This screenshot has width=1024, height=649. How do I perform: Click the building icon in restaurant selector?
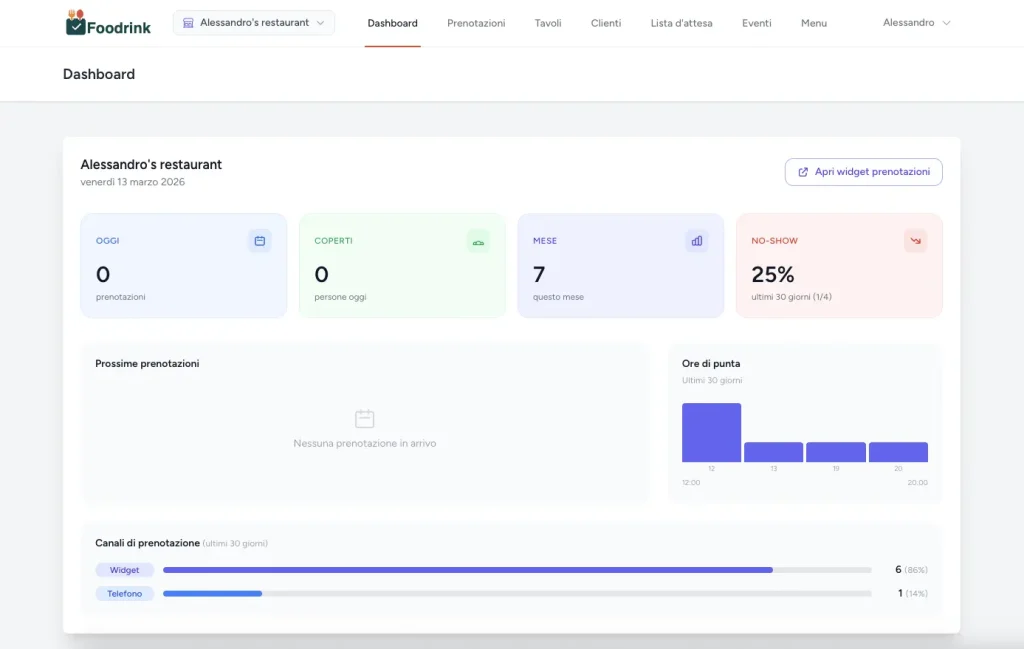[x=188, y=23]
